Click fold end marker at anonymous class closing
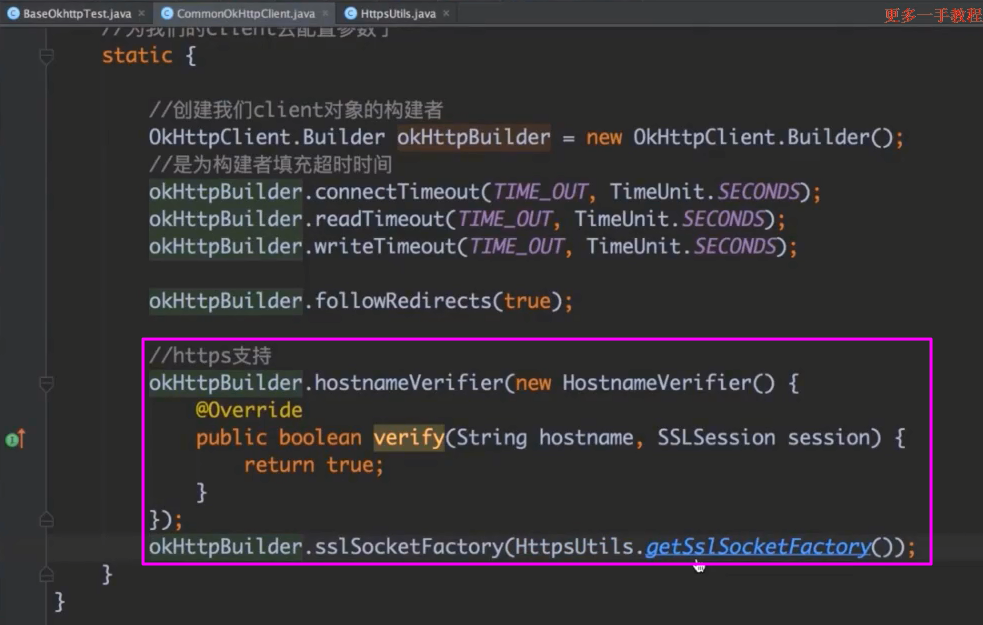Image resolution: width=983 pixels, height=625 pixels. [46, 520]
